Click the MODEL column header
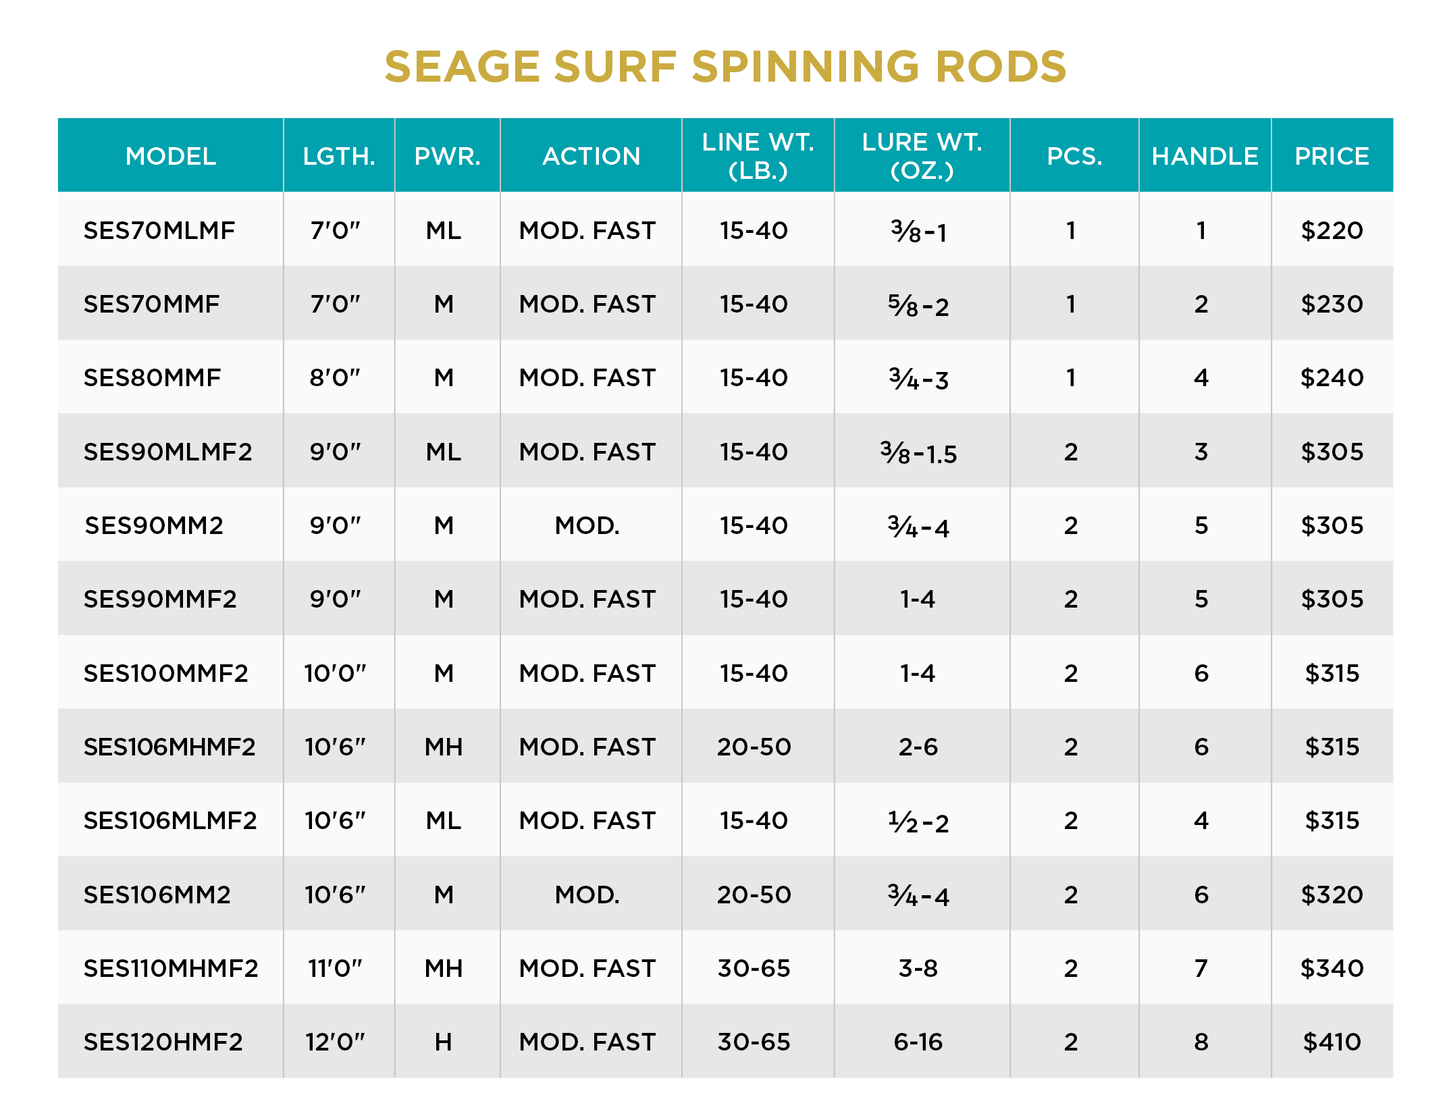The width and height of the screenshot is (1445, 1118). (x=170, y=156)
